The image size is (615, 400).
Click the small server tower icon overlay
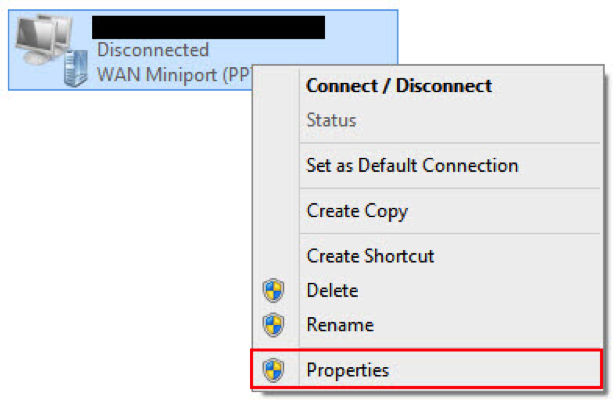click(x=76, y=68)
